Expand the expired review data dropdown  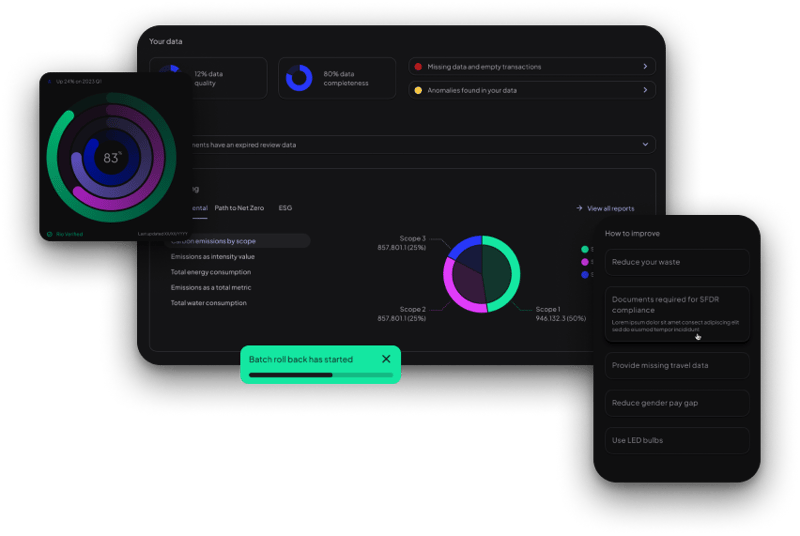pos(645,144)
